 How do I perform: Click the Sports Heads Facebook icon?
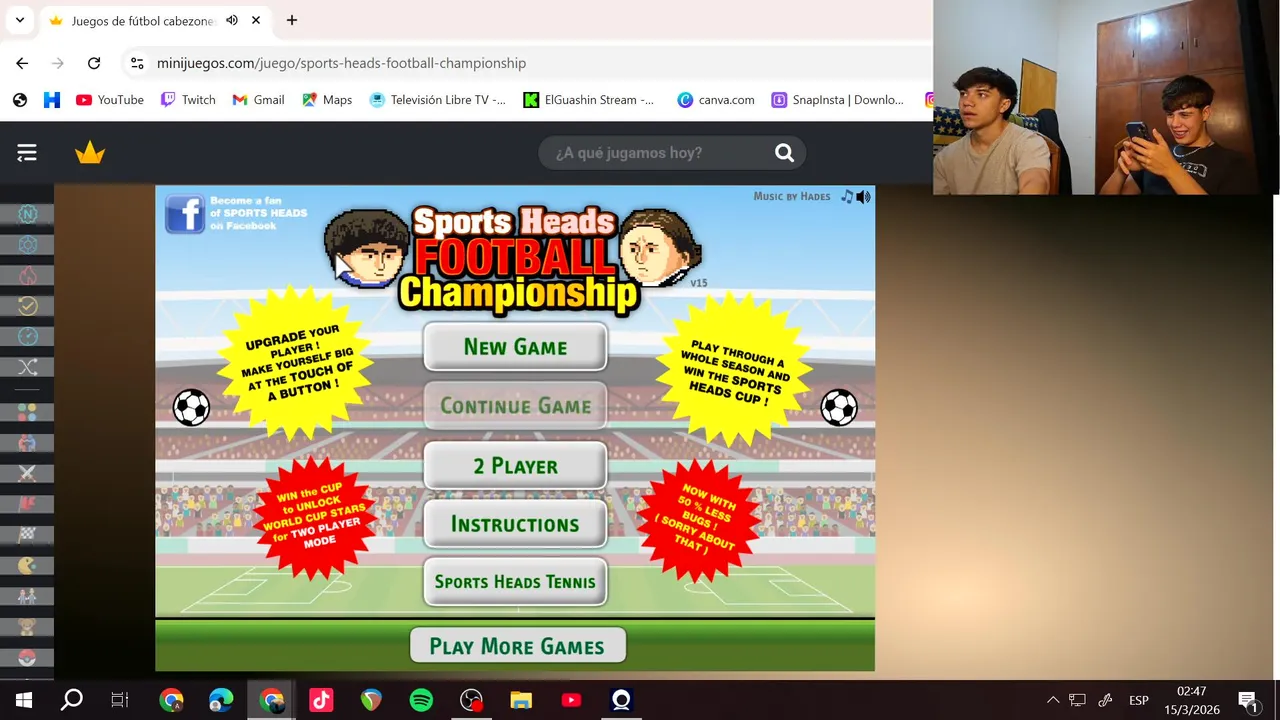pyautogui.click(x=185, y=214)
